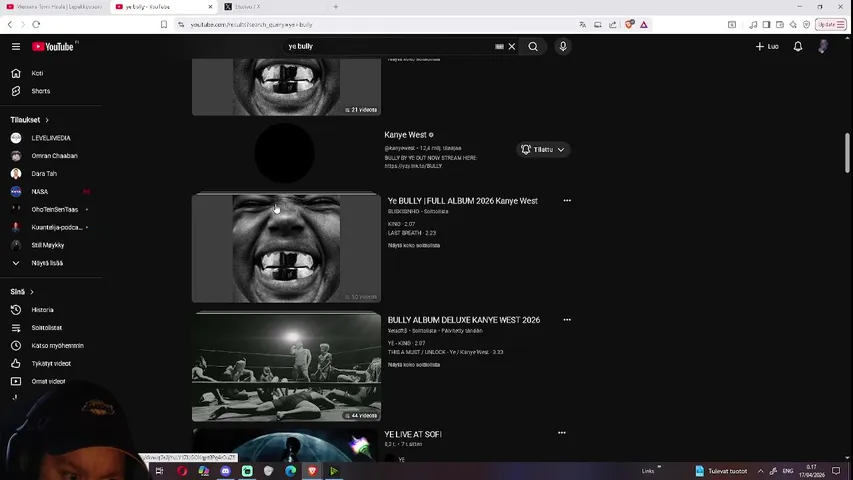
Task: Open a new browser tab
Action: [336, 7]
